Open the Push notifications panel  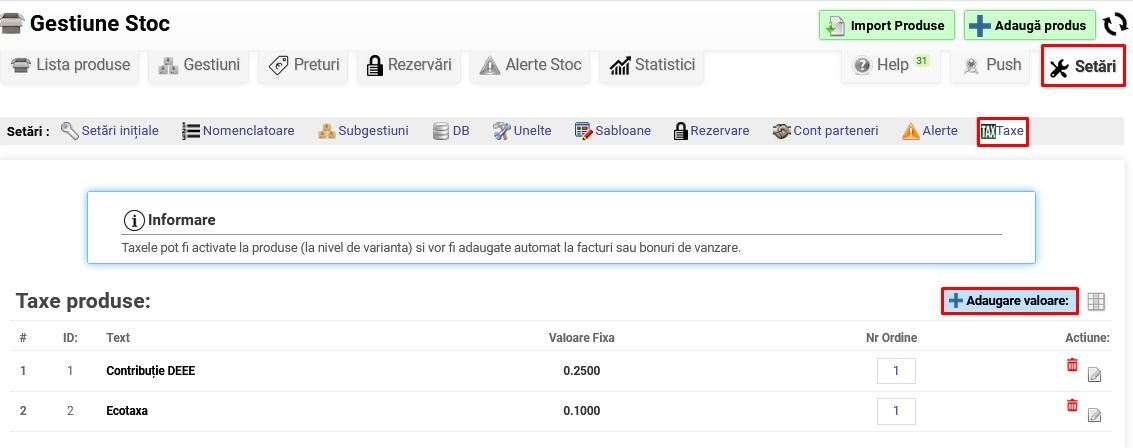(992, 65)
